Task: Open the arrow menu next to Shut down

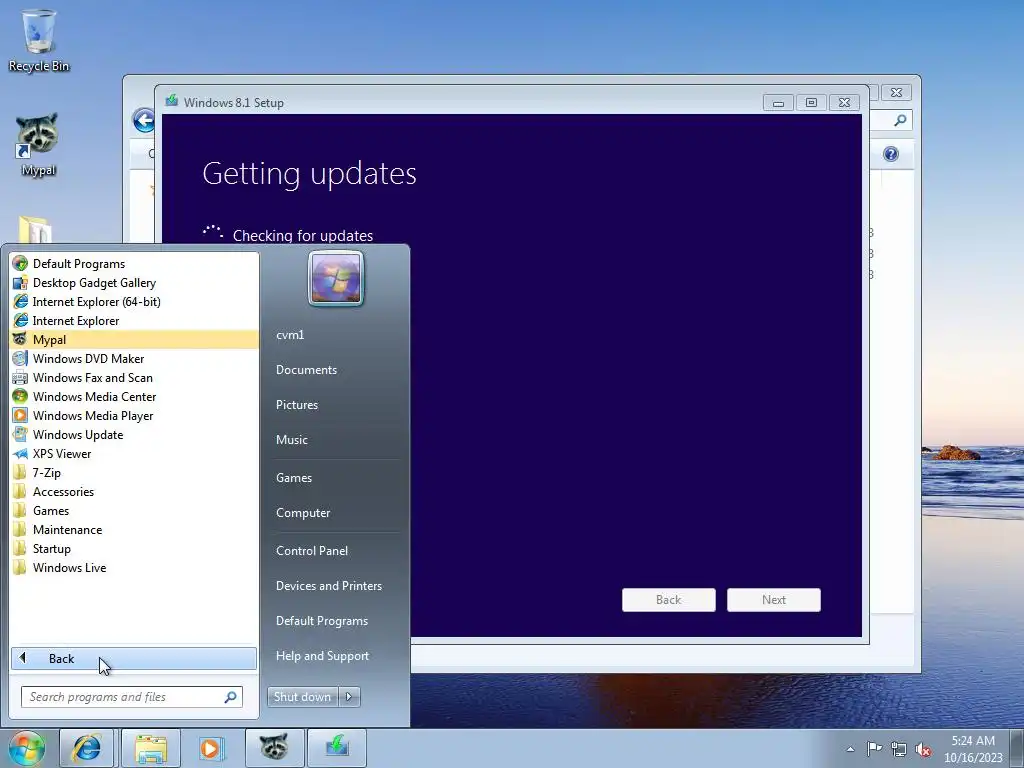Action: [x=349, y=697]
